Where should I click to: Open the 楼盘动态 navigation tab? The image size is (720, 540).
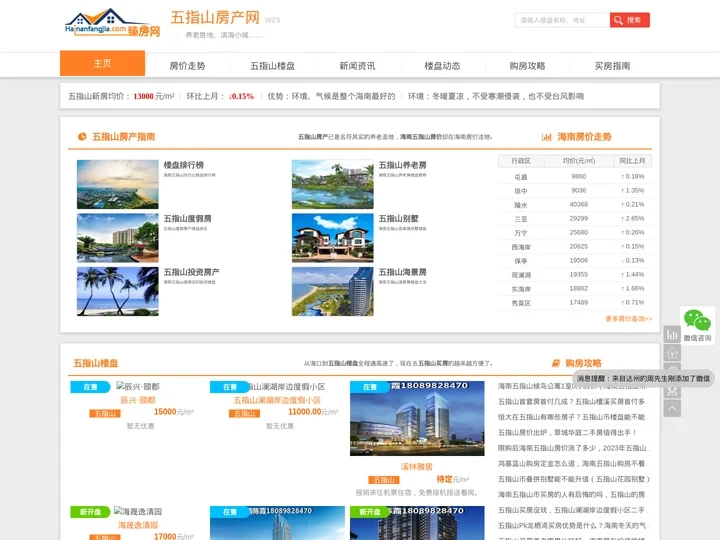point(442,66)
